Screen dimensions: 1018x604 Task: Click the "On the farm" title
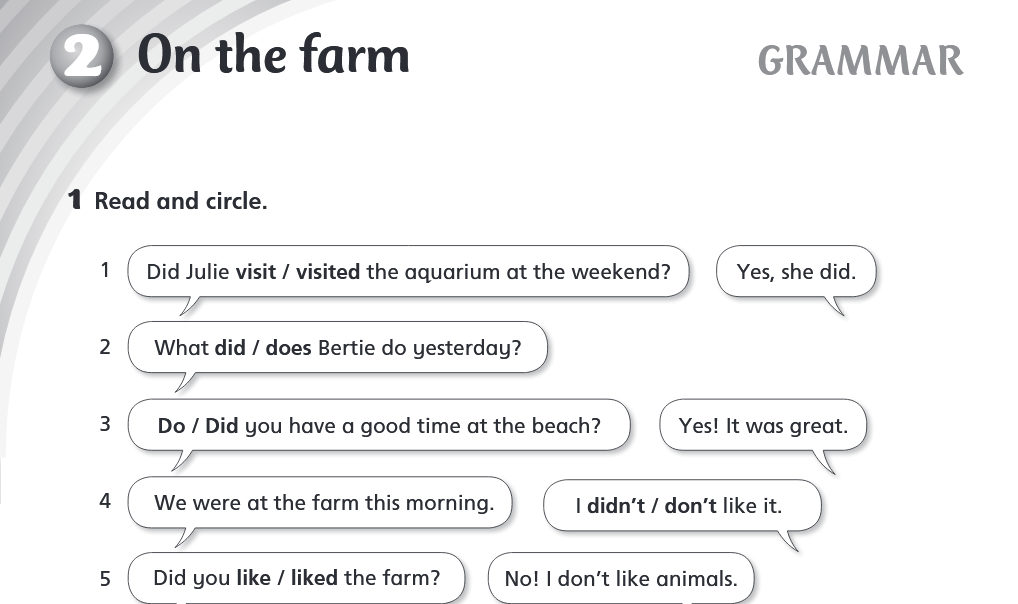[273, 55]
